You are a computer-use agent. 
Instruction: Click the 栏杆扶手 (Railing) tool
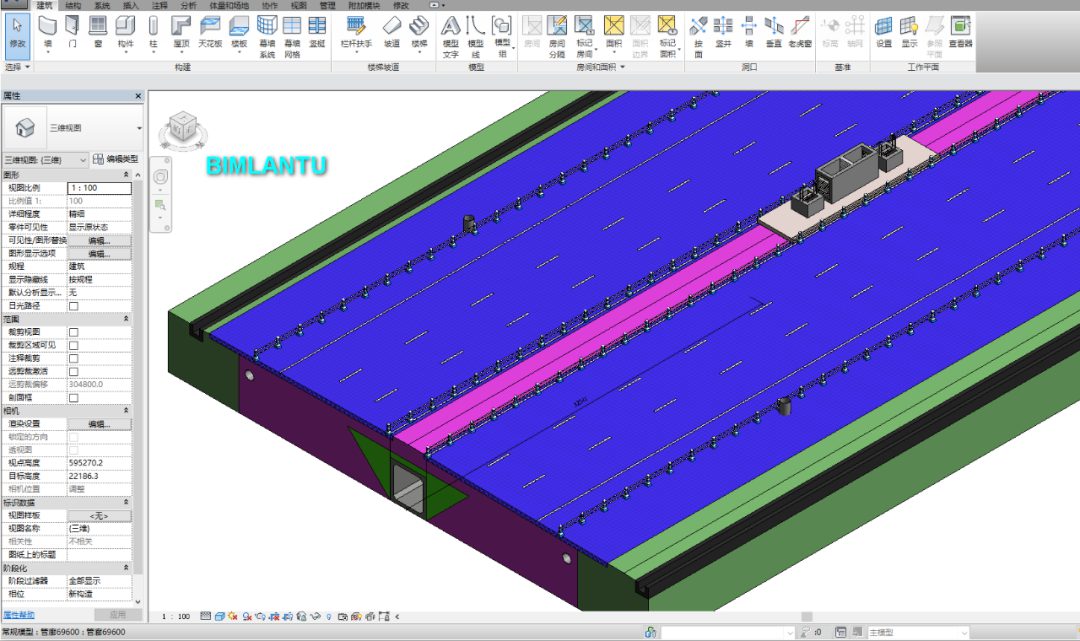(x=356, y=32)
